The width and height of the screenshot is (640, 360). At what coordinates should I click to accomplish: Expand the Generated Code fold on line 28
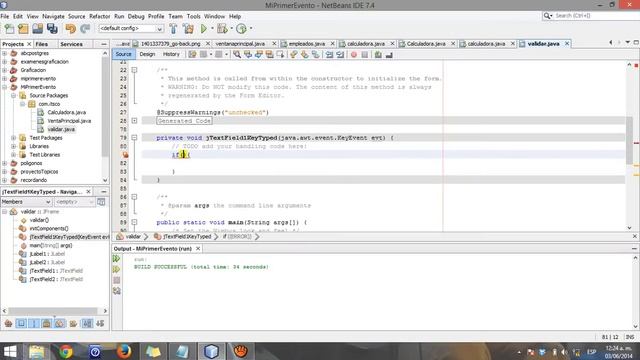[134, 120]
